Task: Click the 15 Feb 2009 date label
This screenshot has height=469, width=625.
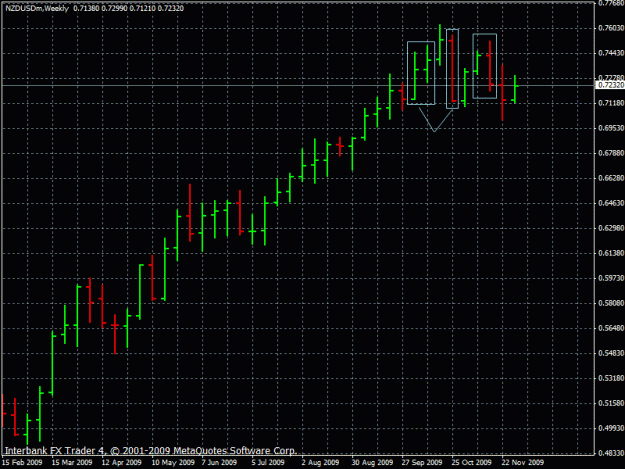Action: point(22,462)
